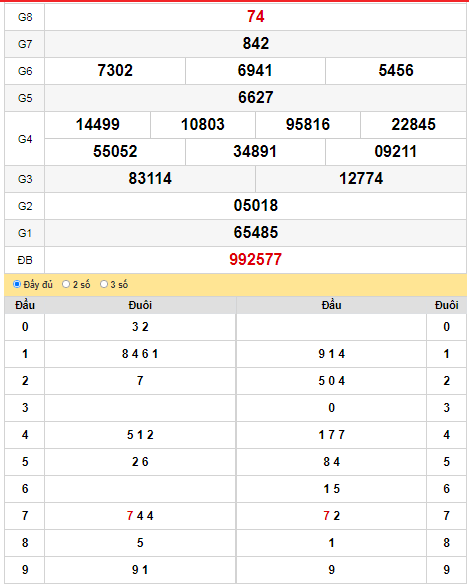Click the G8 result number 74
The width and height of the screenshot is (469, 588).
(255, 16)
